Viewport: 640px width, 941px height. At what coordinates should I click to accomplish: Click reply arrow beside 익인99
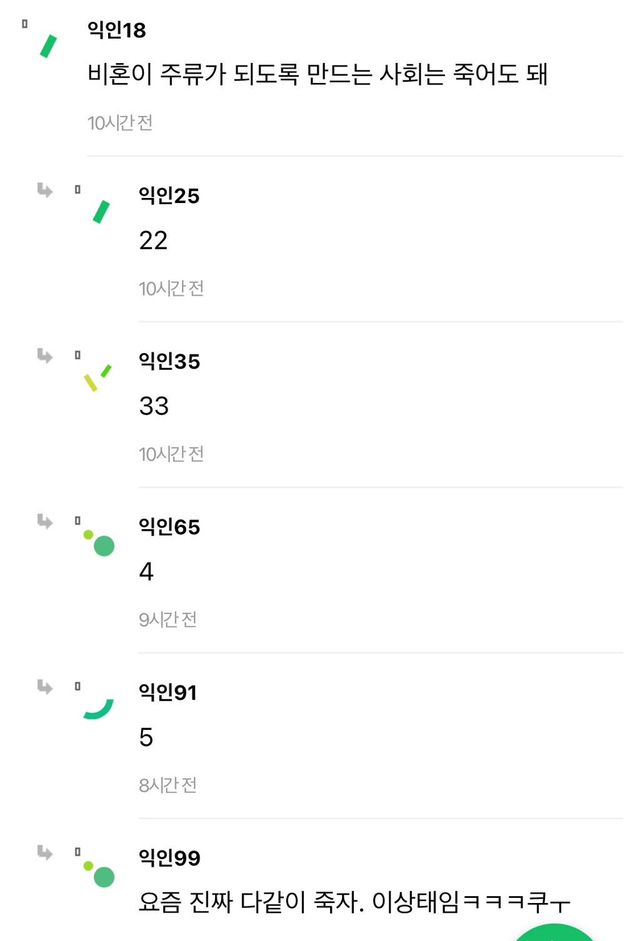click(45, 852)
